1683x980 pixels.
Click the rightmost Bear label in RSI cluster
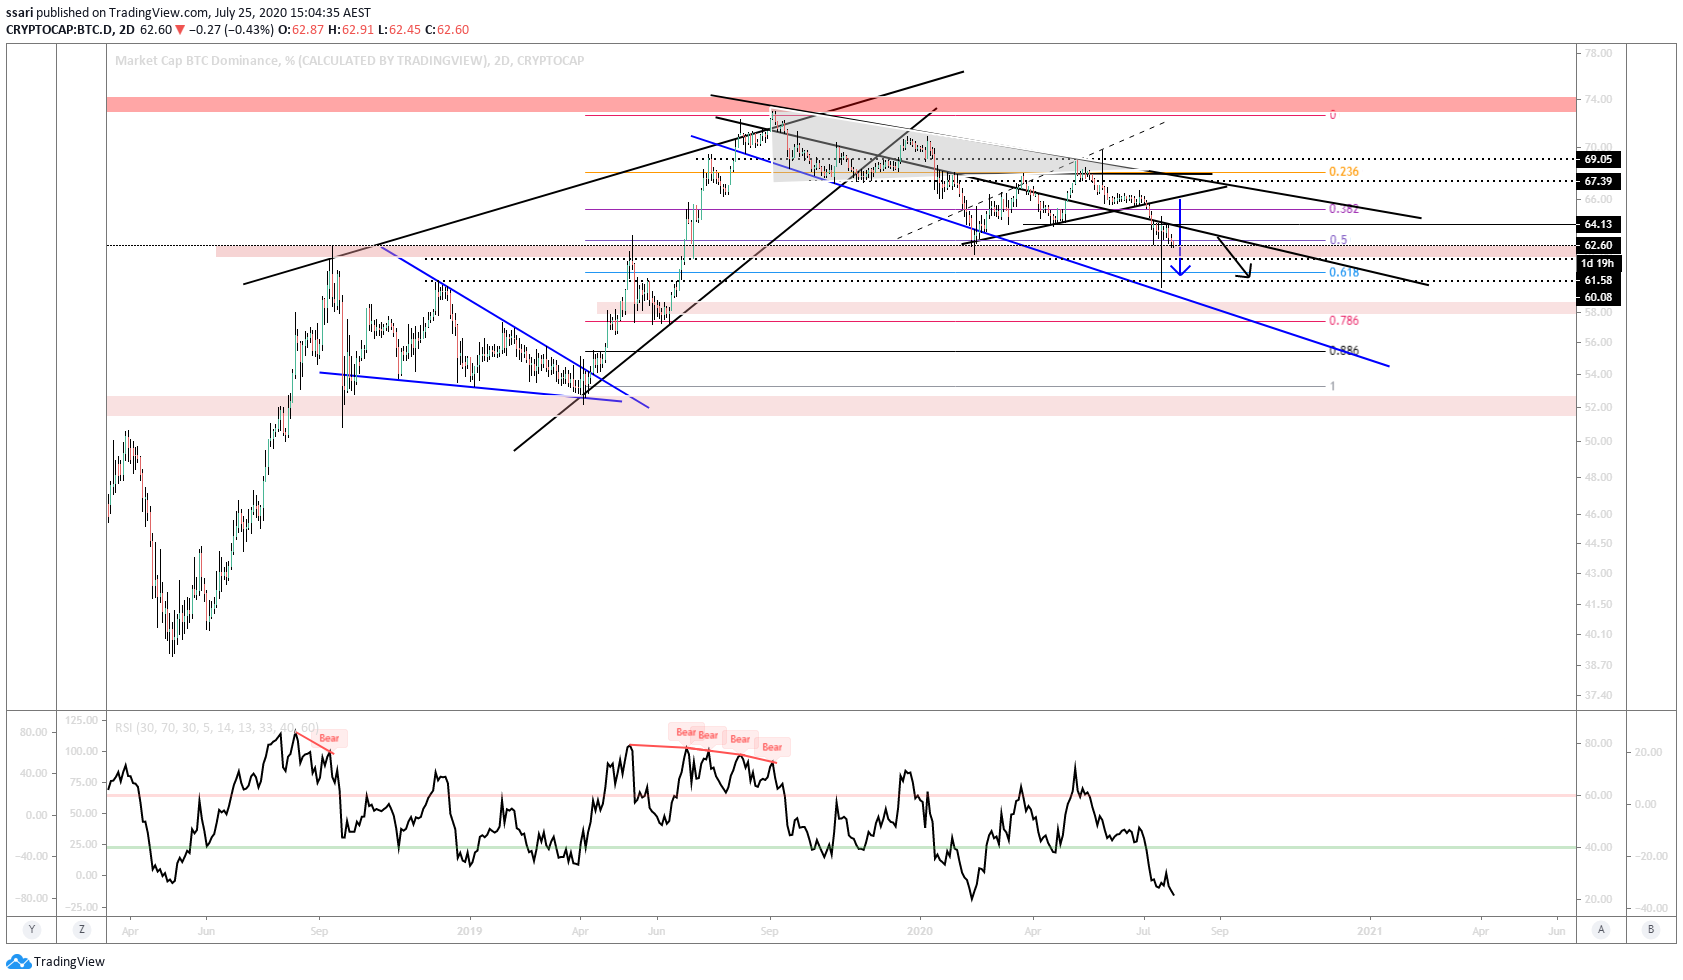coord(772,747)
